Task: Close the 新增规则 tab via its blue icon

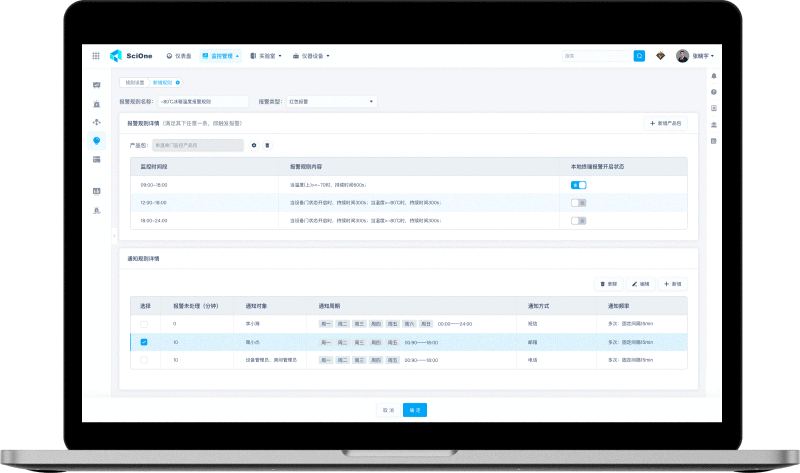Action: [178, 82]
